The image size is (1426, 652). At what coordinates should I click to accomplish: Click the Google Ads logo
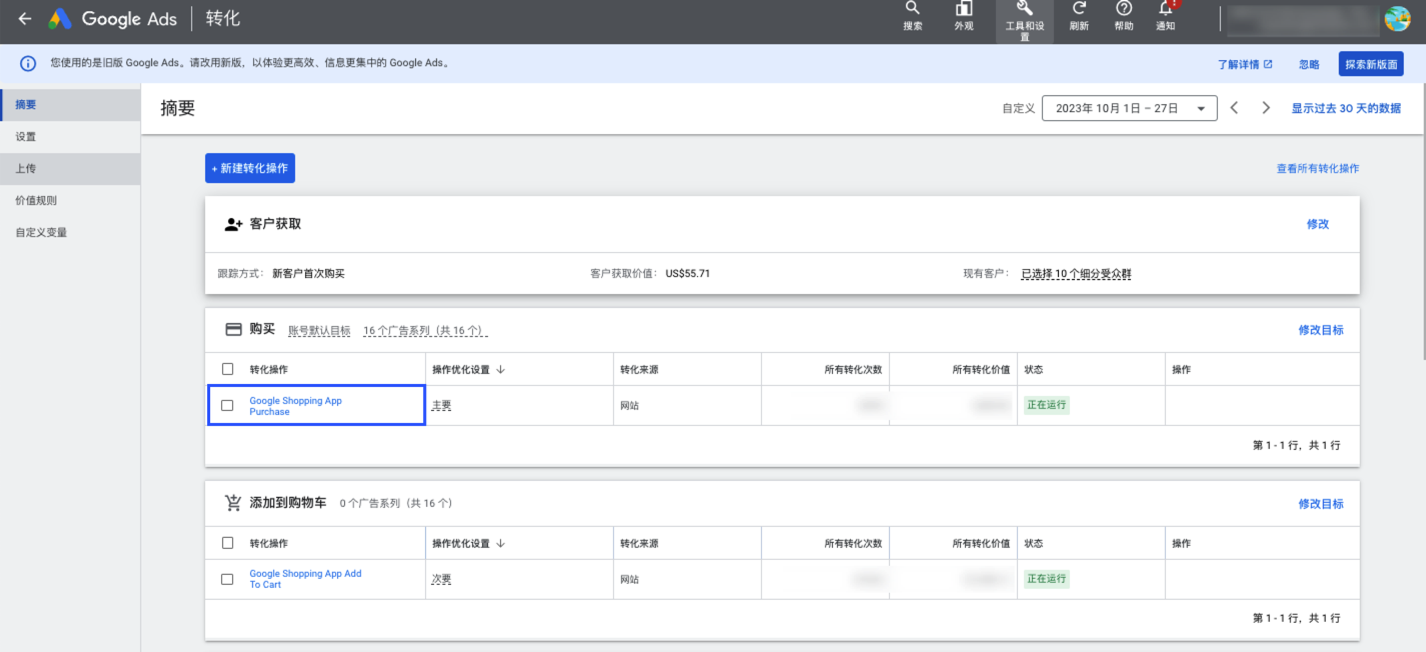pos(112,19)
